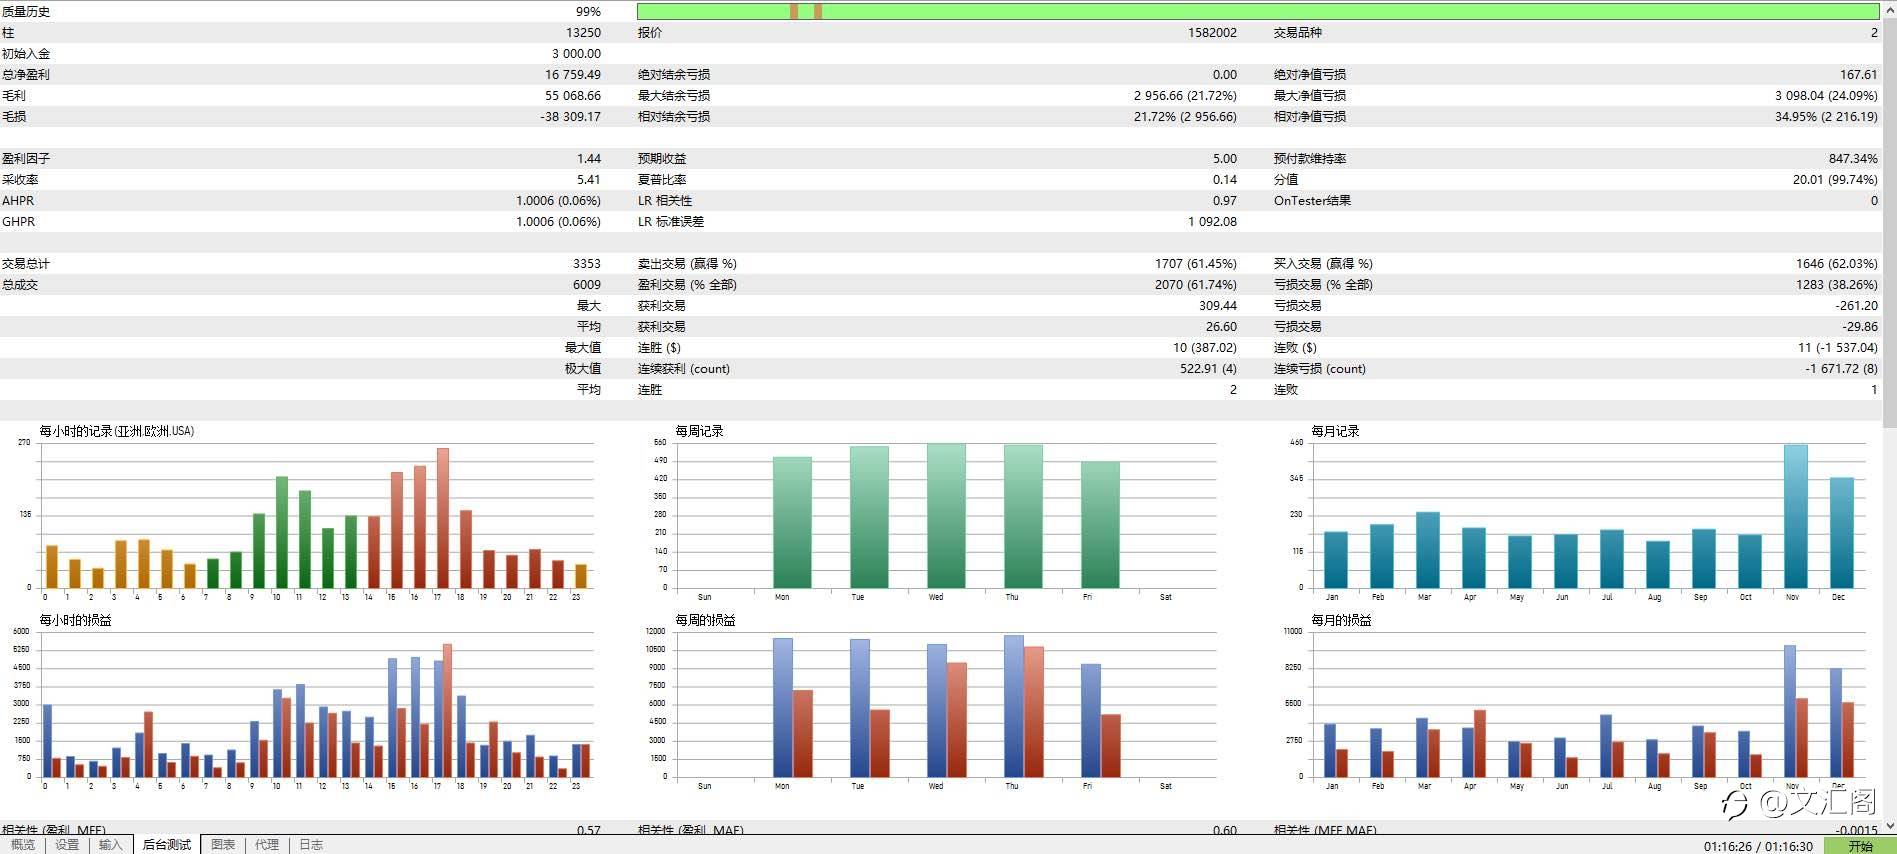Click the 最大净值亏损 value 3 098.04 (24.09%)
This screenshot has height=854, width=1897.
[1826, 96]
